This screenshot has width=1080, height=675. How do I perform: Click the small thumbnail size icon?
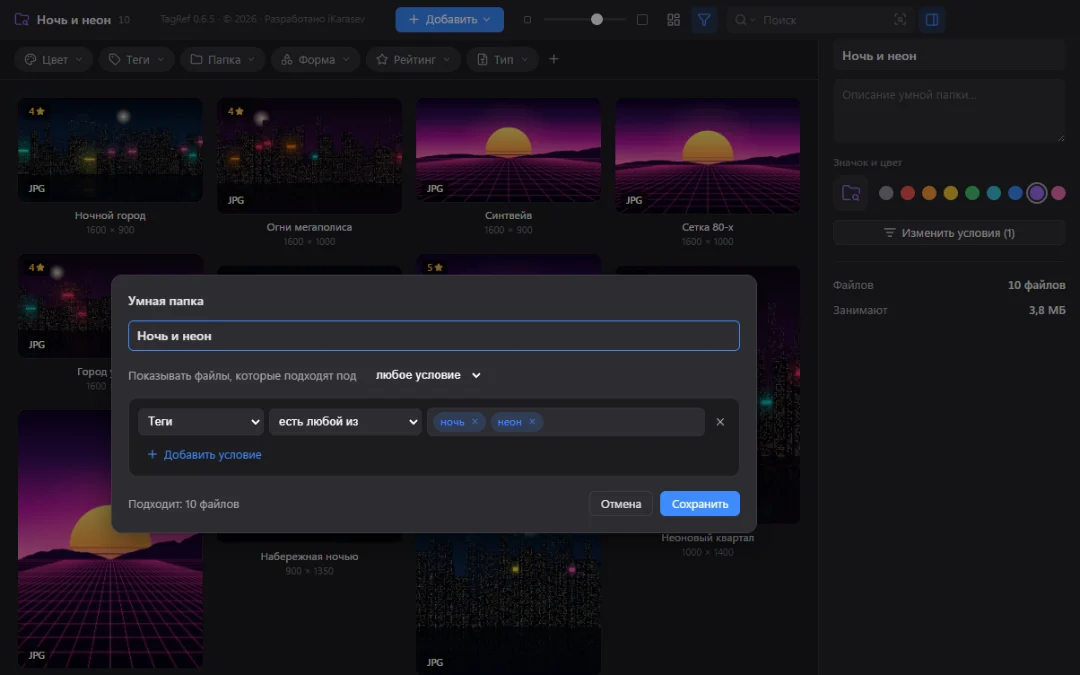(527, 20)
